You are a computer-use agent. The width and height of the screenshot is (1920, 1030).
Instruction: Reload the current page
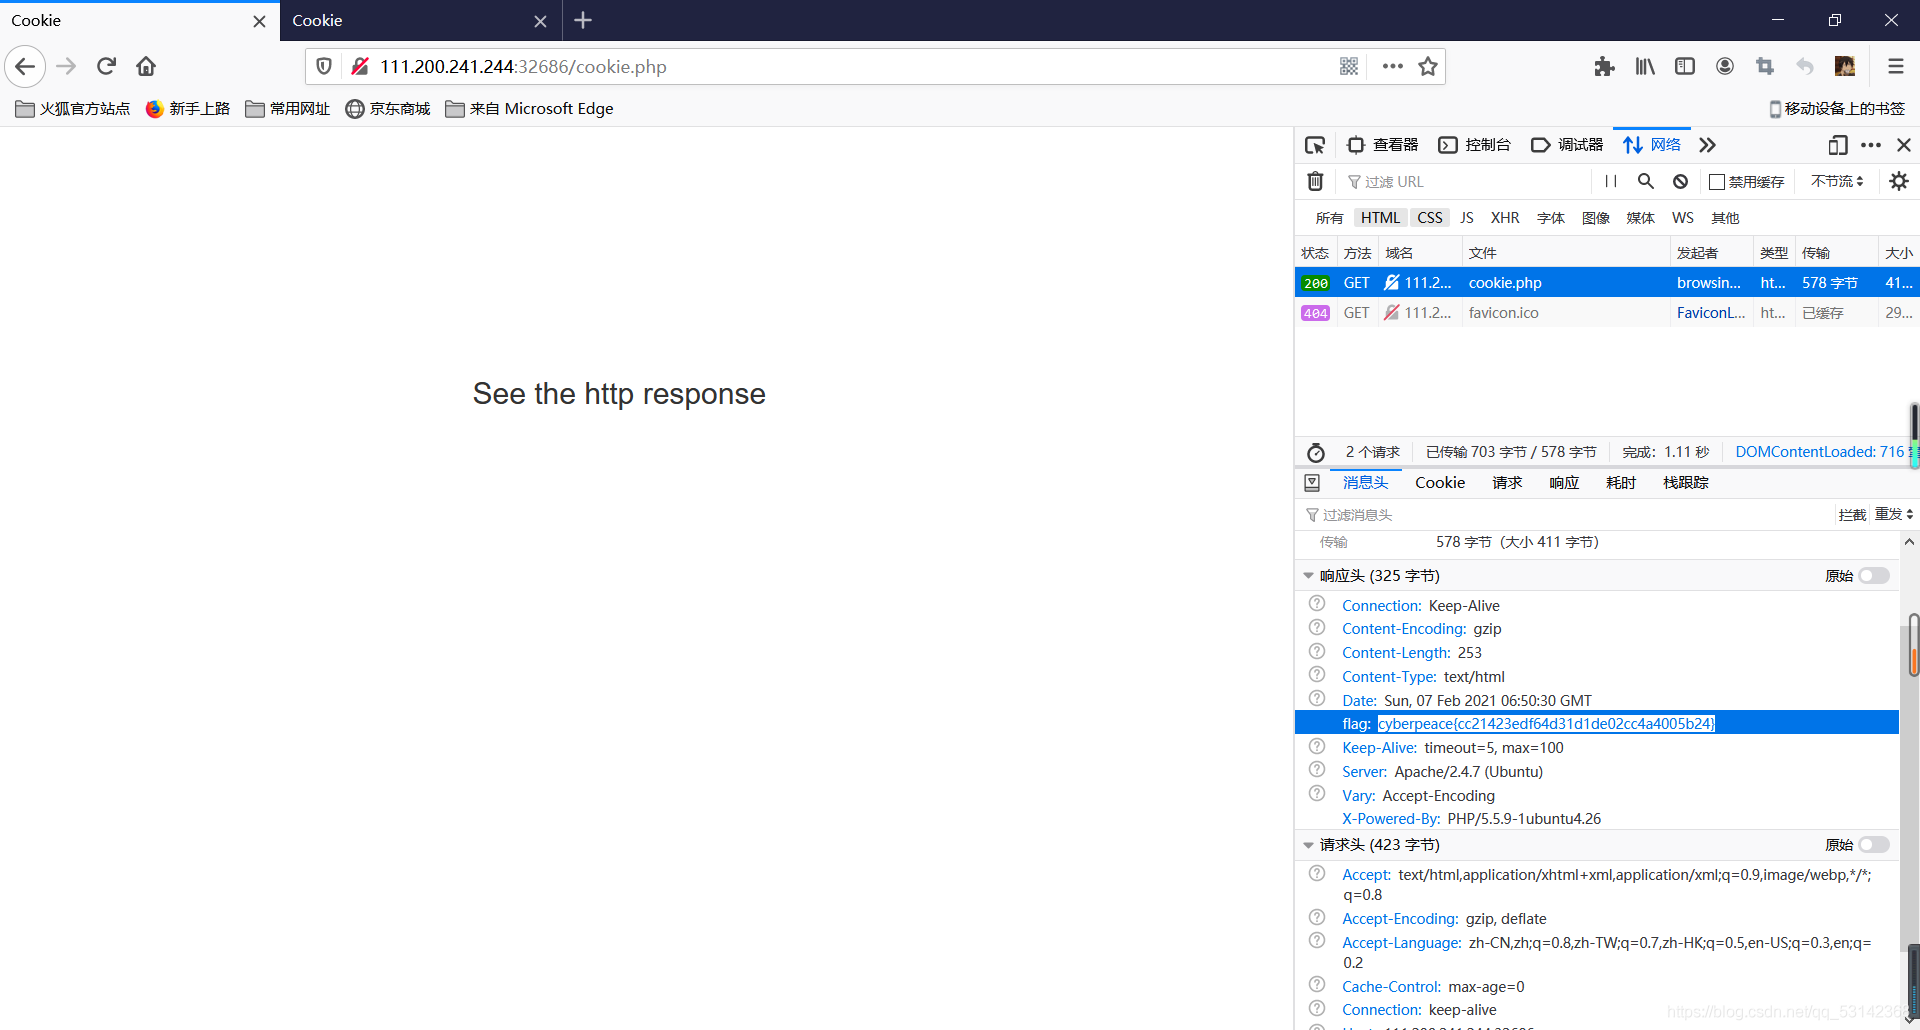tap(107, 67)
